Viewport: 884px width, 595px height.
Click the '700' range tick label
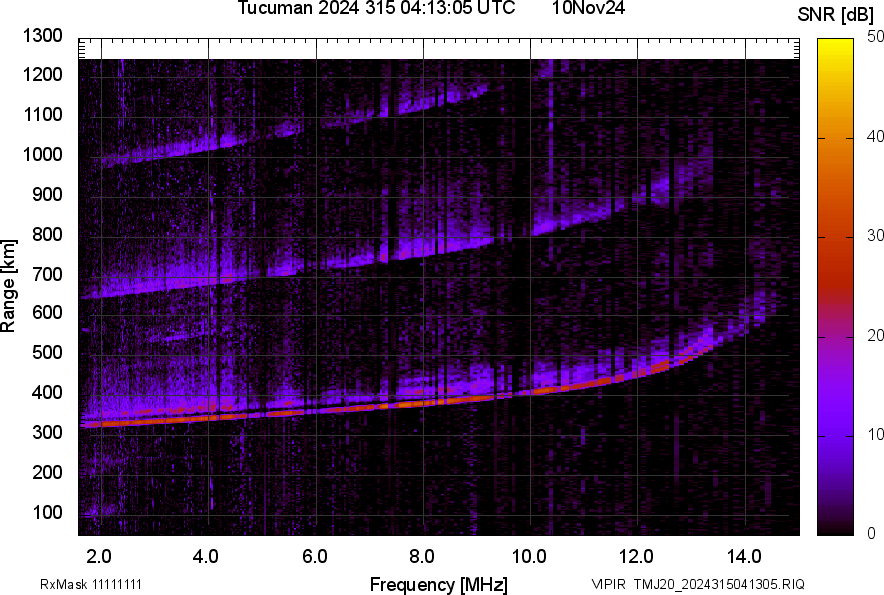tap(47, 274)
